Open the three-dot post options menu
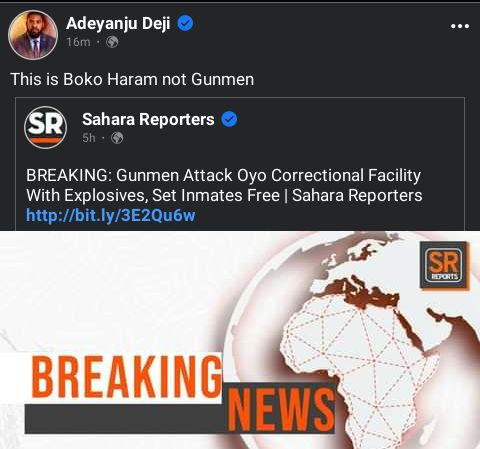Screen dimensions: 480x449 coord(460,26)
